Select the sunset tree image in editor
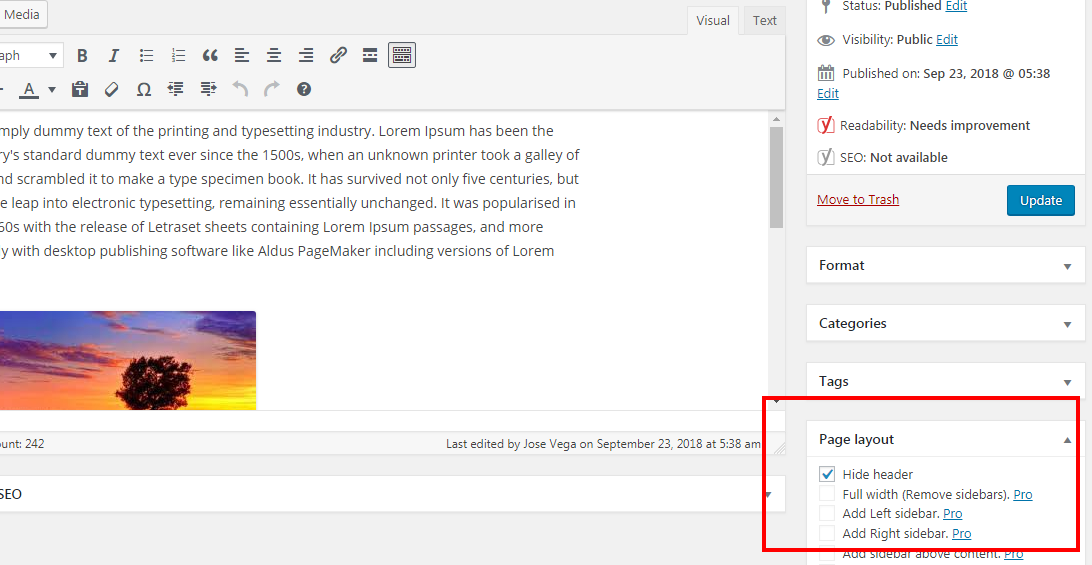 128,360
